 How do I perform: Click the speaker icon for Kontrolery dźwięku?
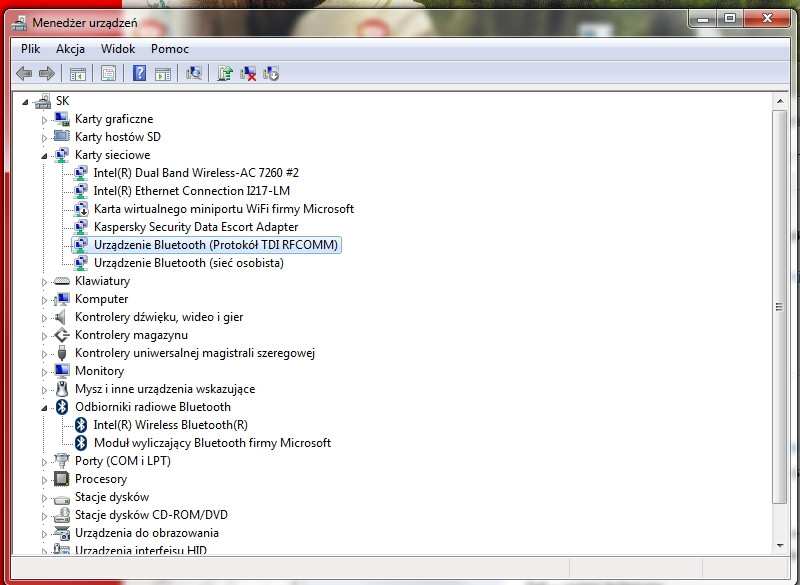click(61, 317)
